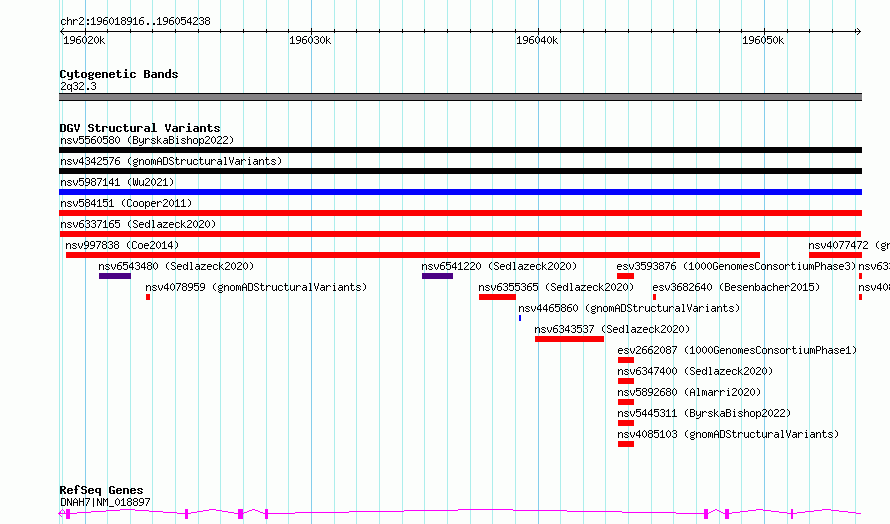The image size is (890, 524).
Task: Click the small red mark under nsv4078959
Action: [x=148, y=297]
